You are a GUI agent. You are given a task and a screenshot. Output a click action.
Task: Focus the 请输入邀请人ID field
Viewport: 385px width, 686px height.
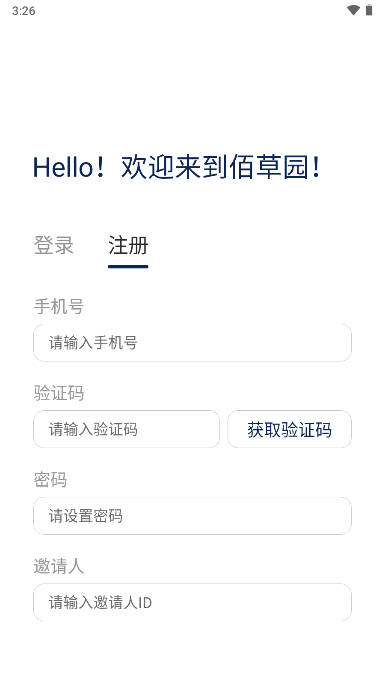coord(192,602)
